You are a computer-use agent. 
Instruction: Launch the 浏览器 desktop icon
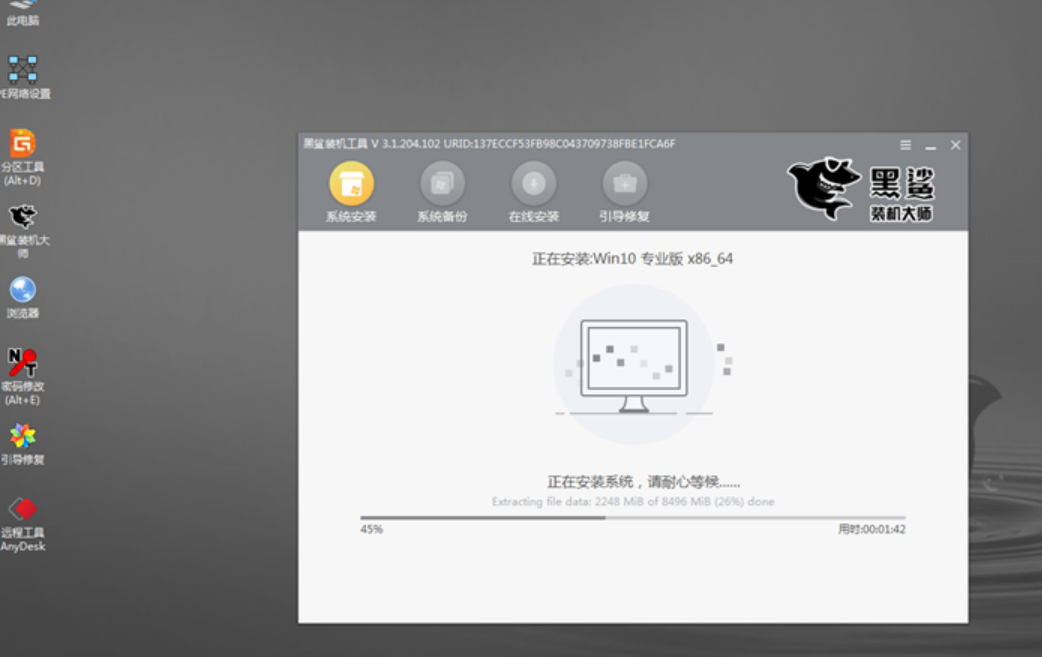23,298
